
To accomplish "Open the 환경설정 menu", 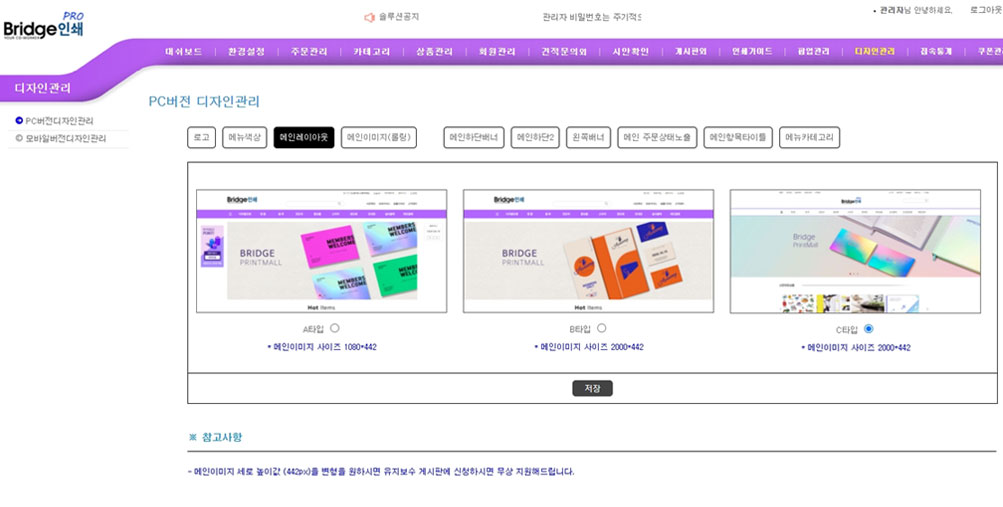I will coord(246,52).
